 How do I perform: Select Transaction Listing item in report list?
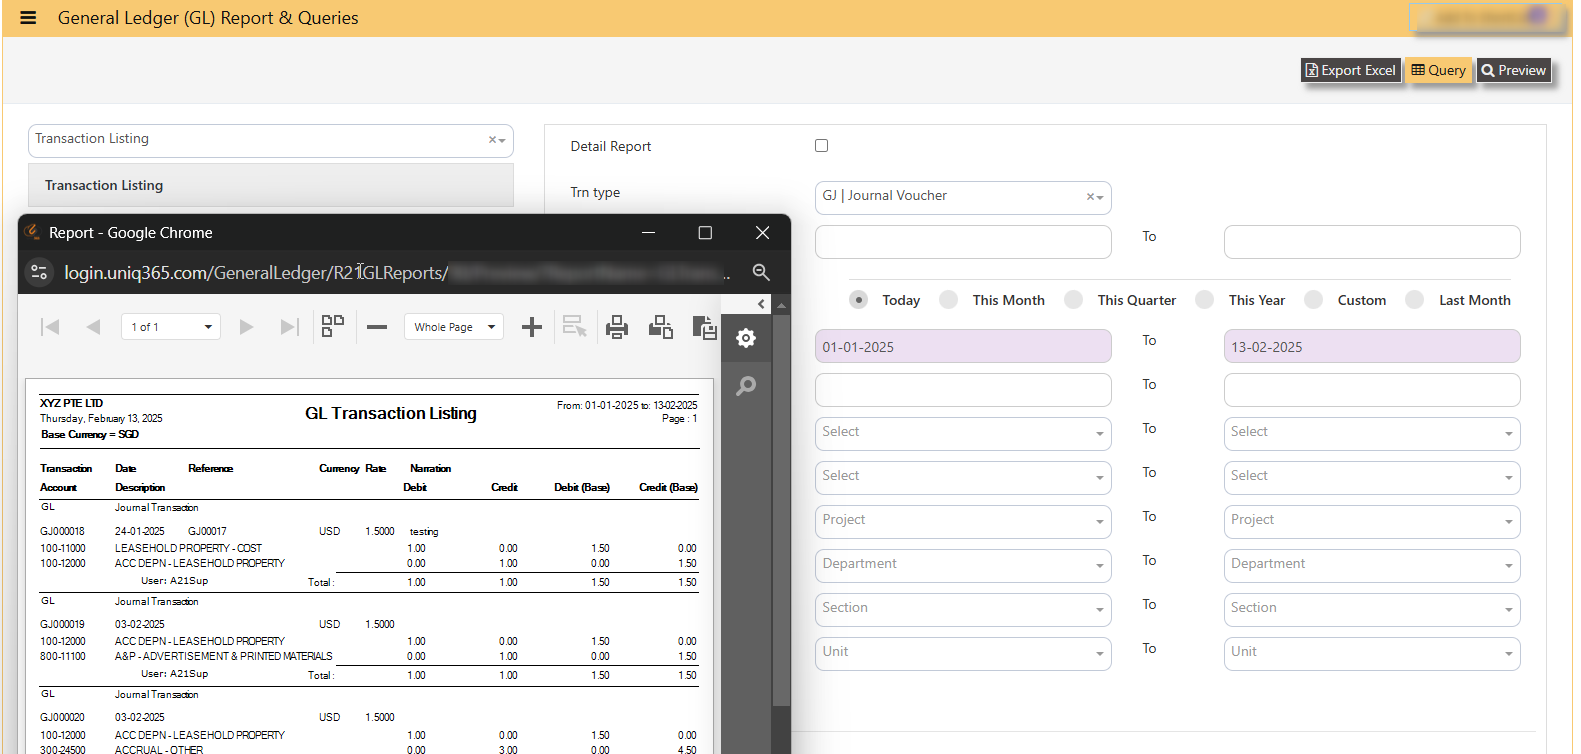tap(270, 185)
